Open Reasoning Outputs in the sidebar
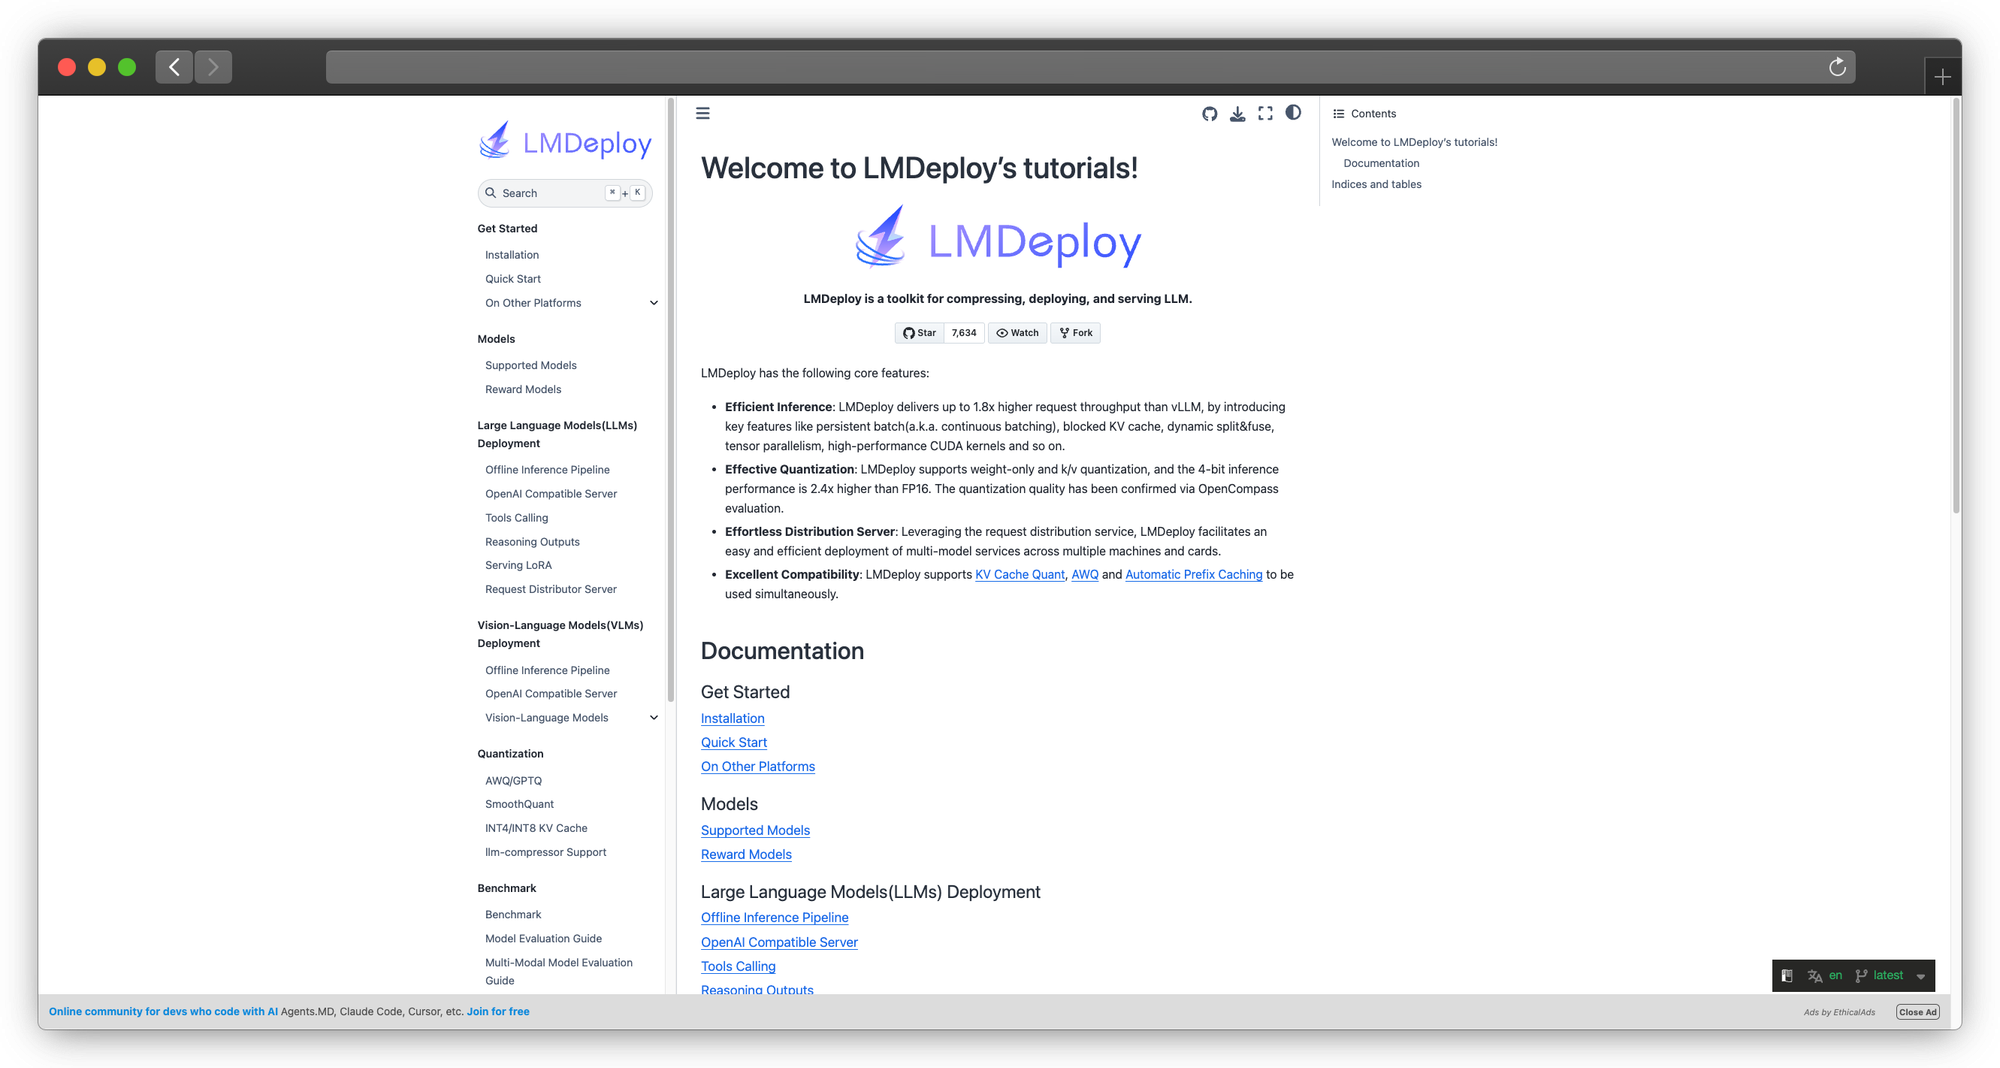Viewport: 2000px width, 1068px height. point(533,542)
